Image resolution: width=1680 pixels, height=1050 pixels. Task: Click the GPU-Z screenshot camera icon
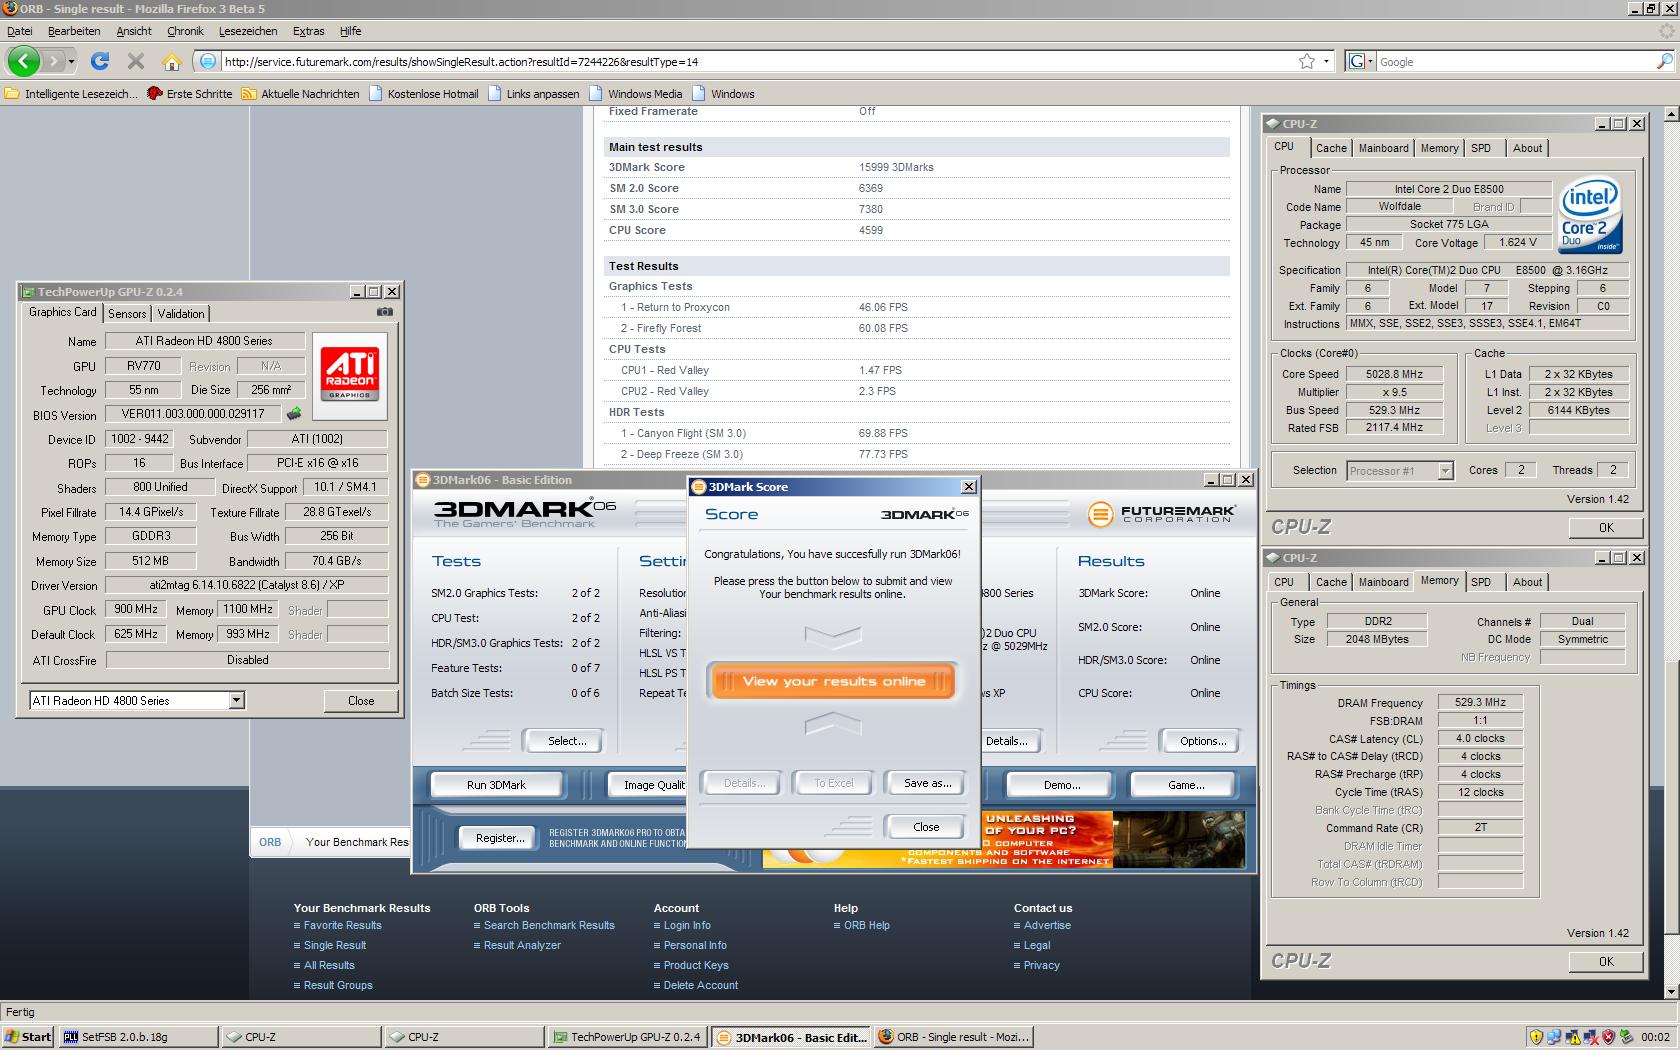(x=385, y=312)
